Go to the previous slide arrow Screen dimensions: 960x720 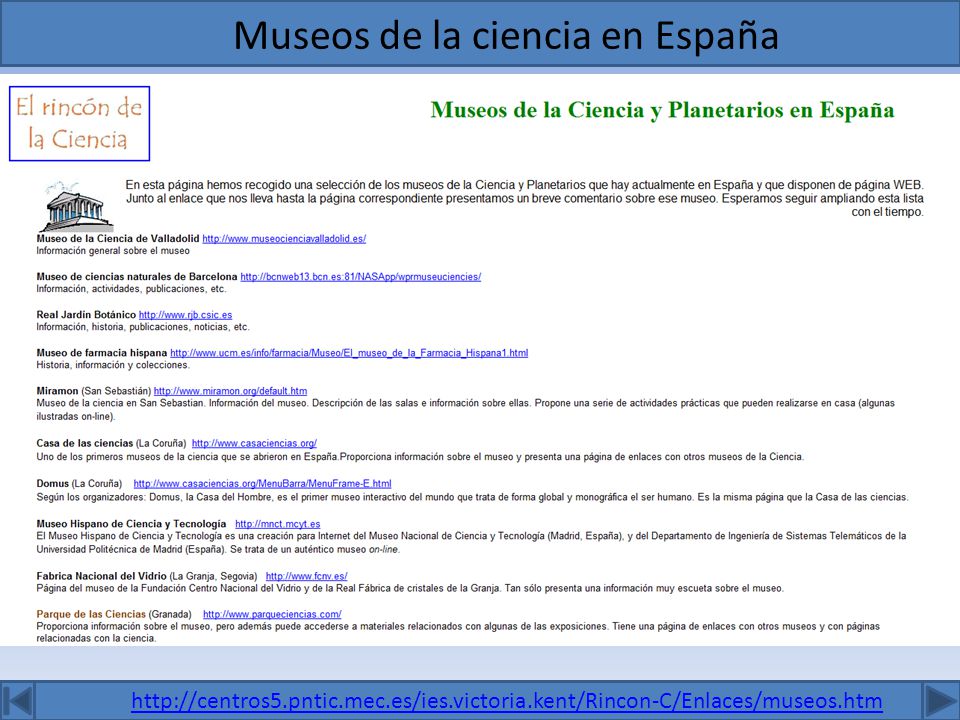pos(18,700)
